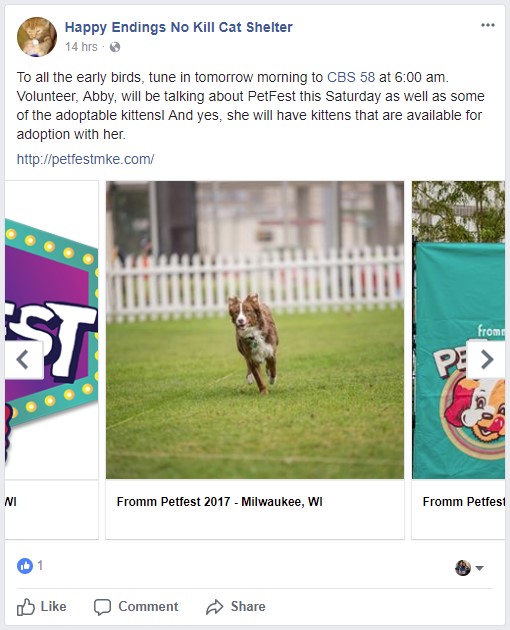
Task: Click the Fromm Petfest 2017 - Milwaukee caption
Action: click(x=219, y=502)
